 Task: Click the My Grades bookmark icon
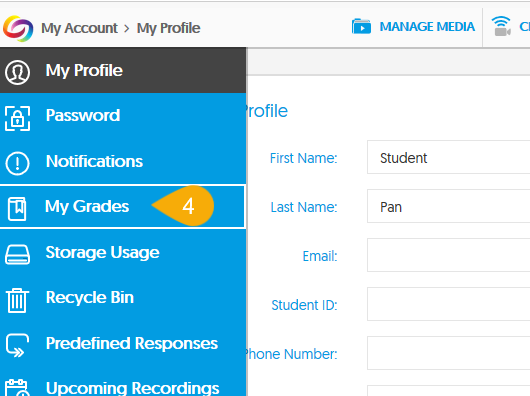coord(17,208)
